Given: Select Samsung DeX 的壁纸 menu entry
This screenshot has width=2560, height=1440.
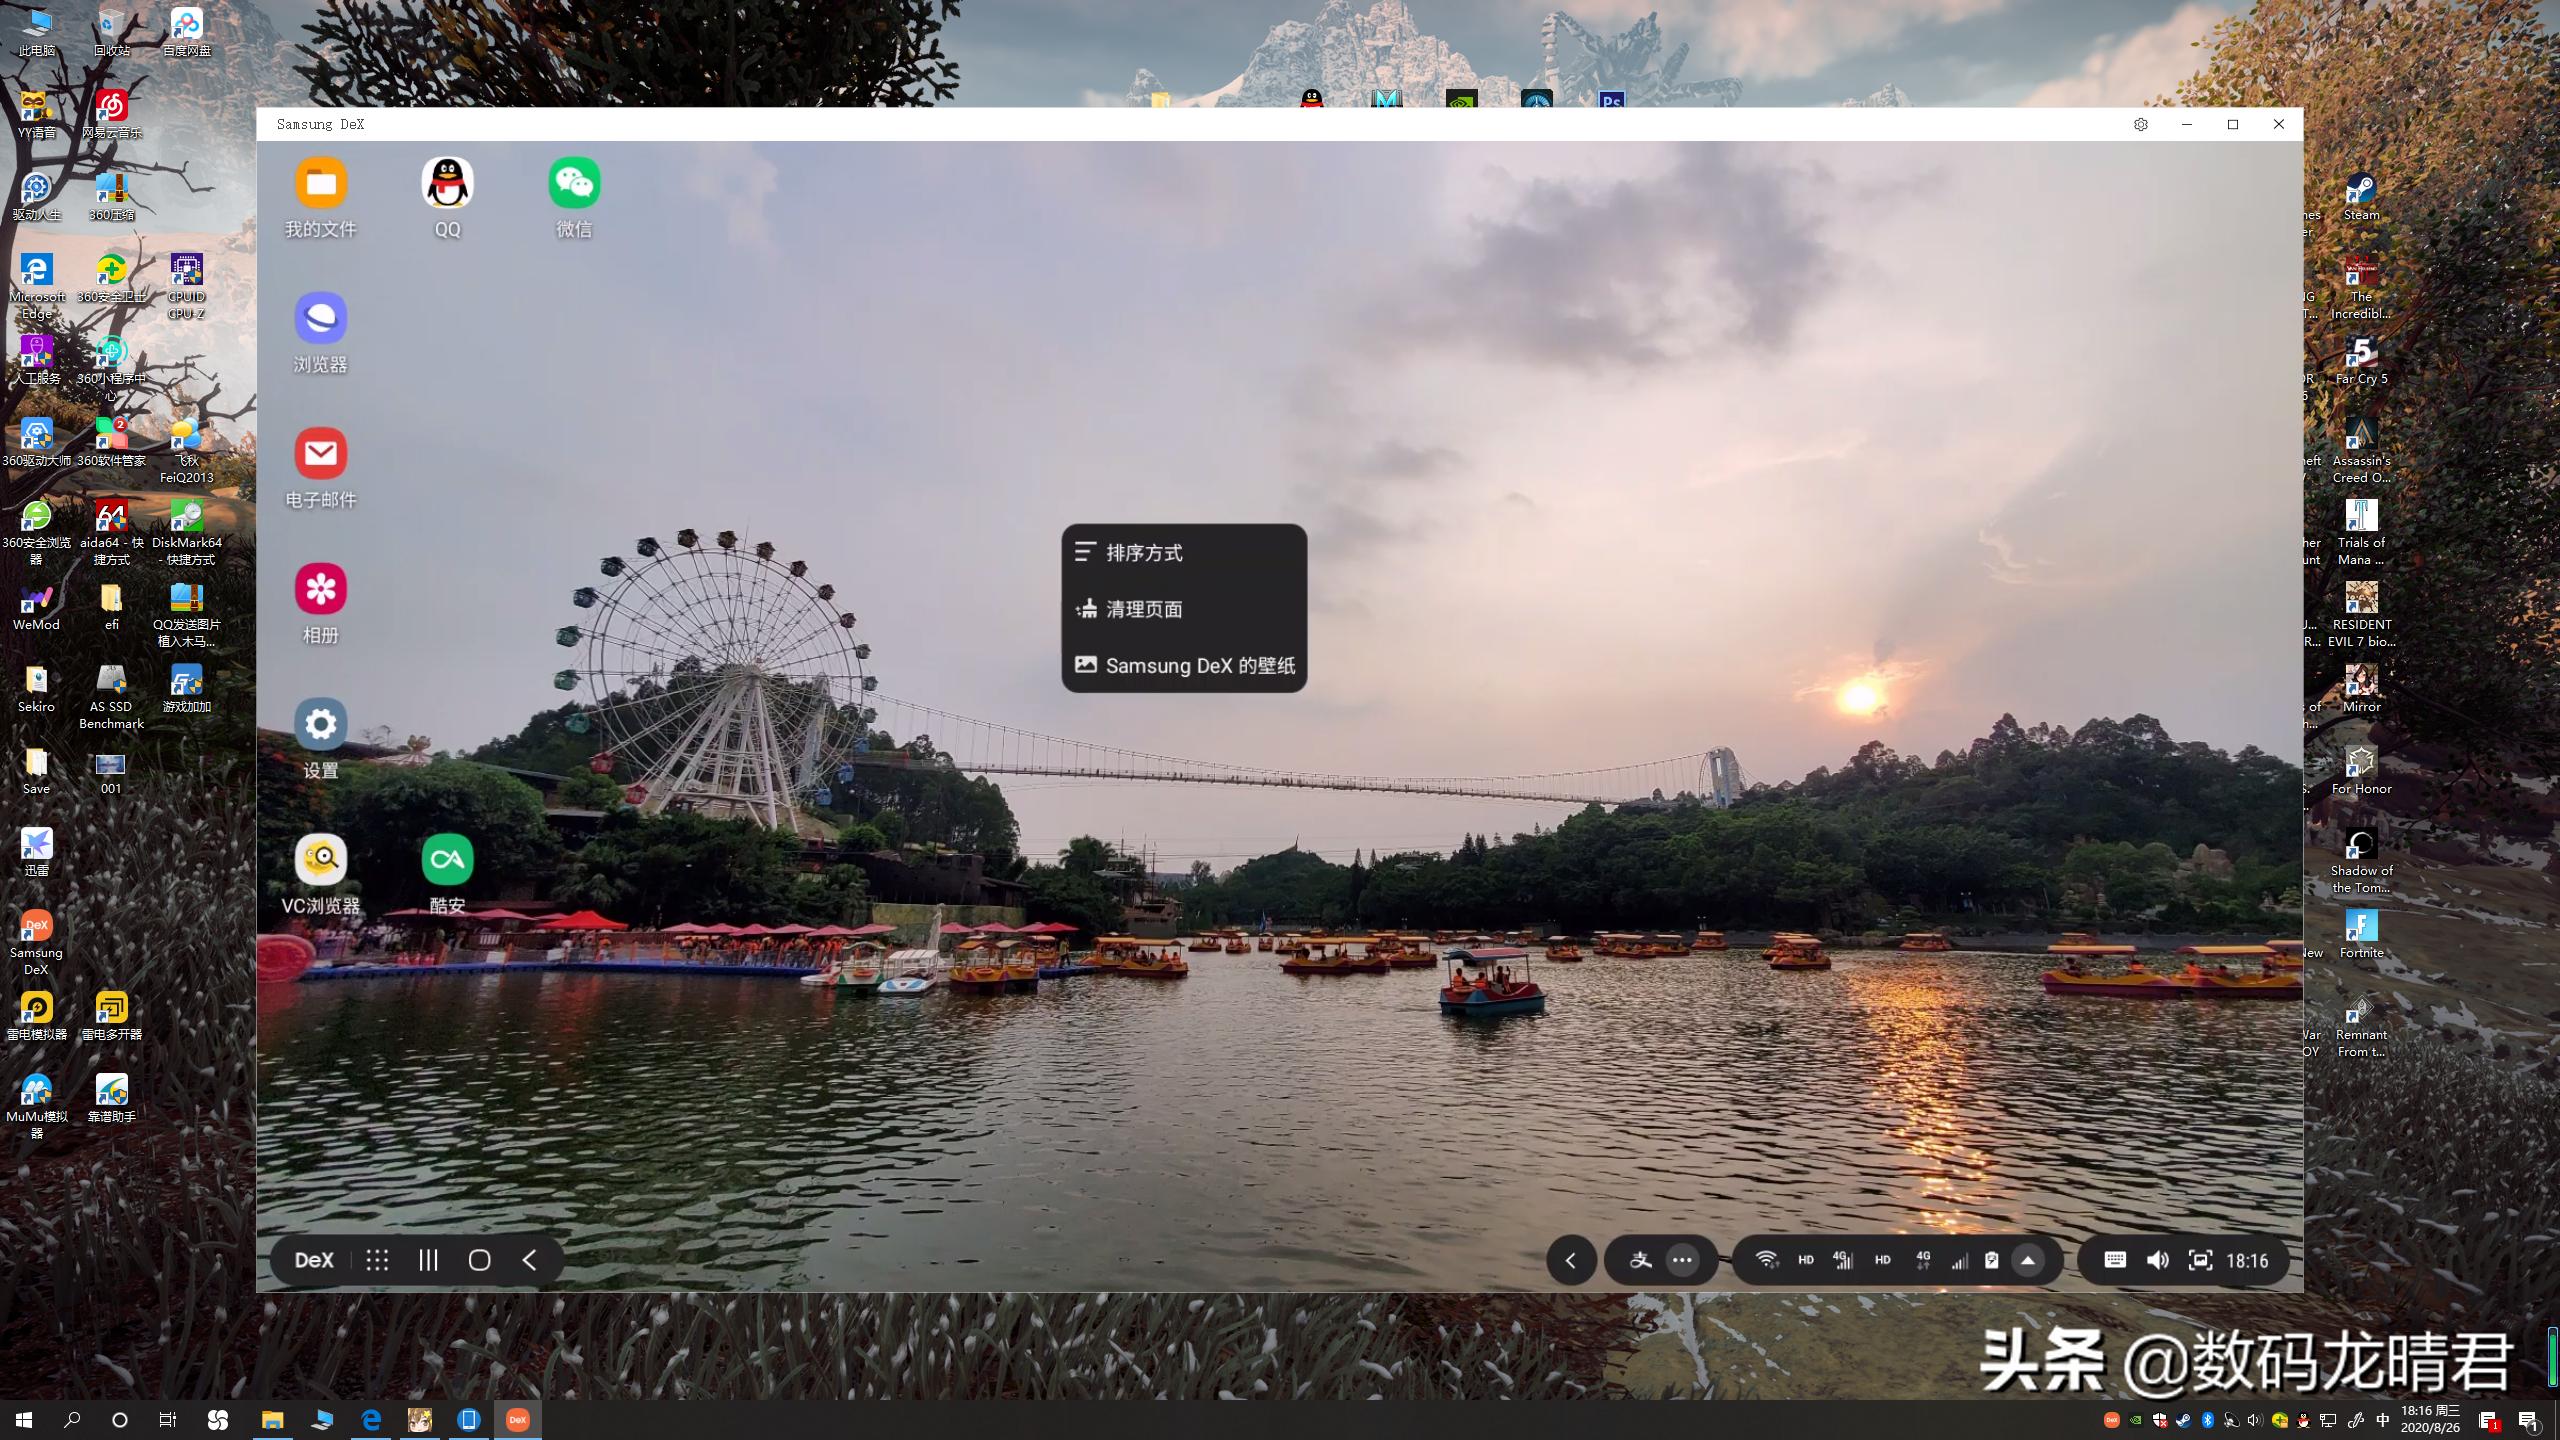Looking at the screenshot, I should 1200,665.
